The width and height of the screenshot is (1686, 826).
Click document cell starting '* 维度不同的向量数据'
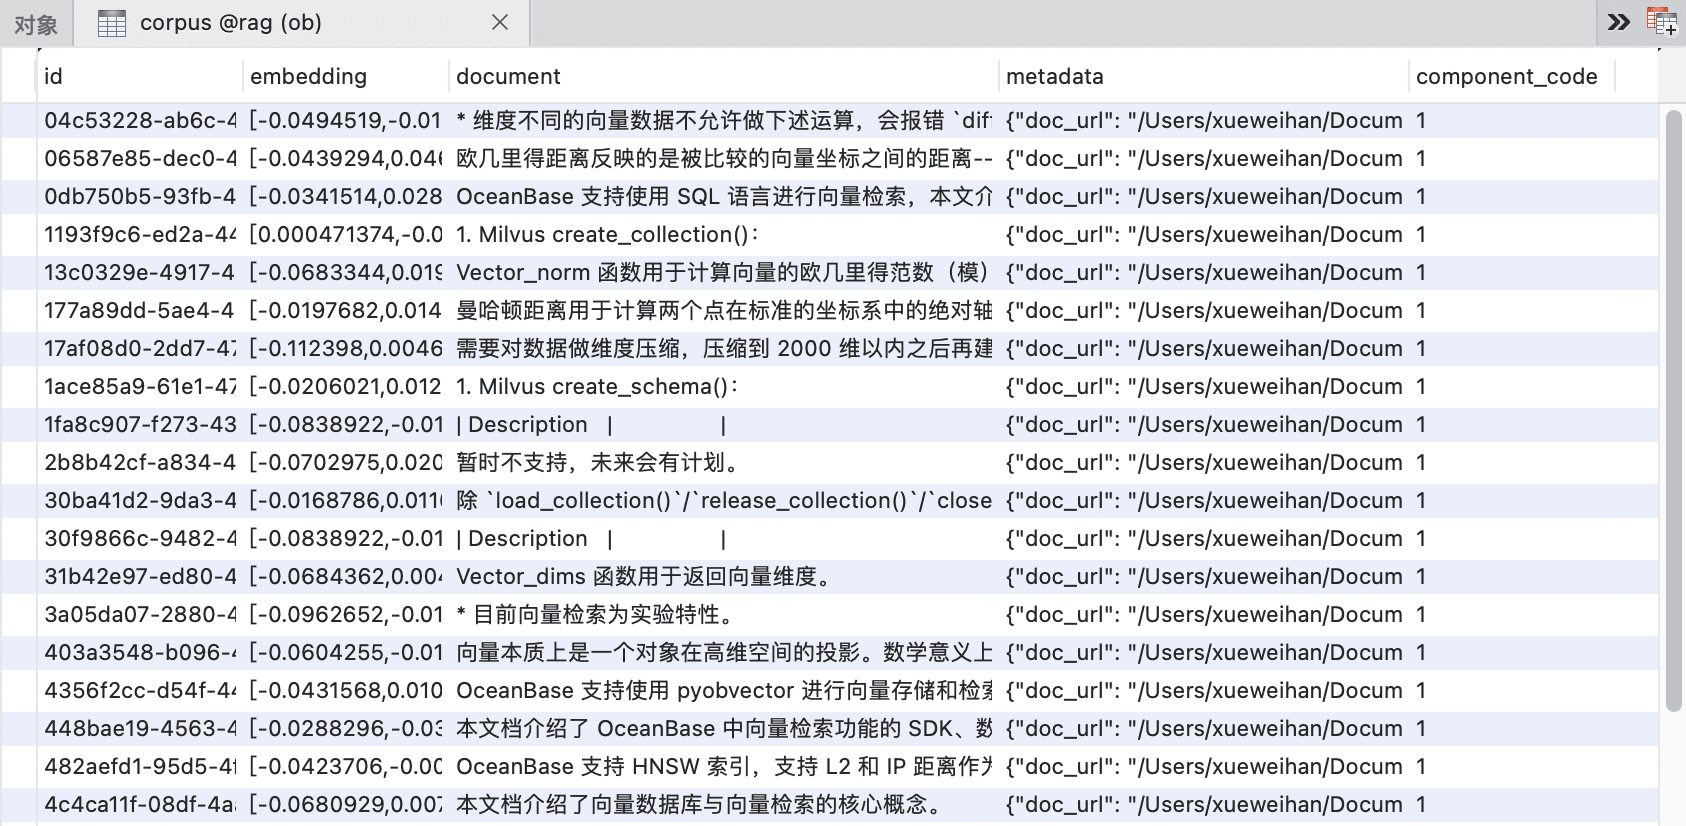724,120
